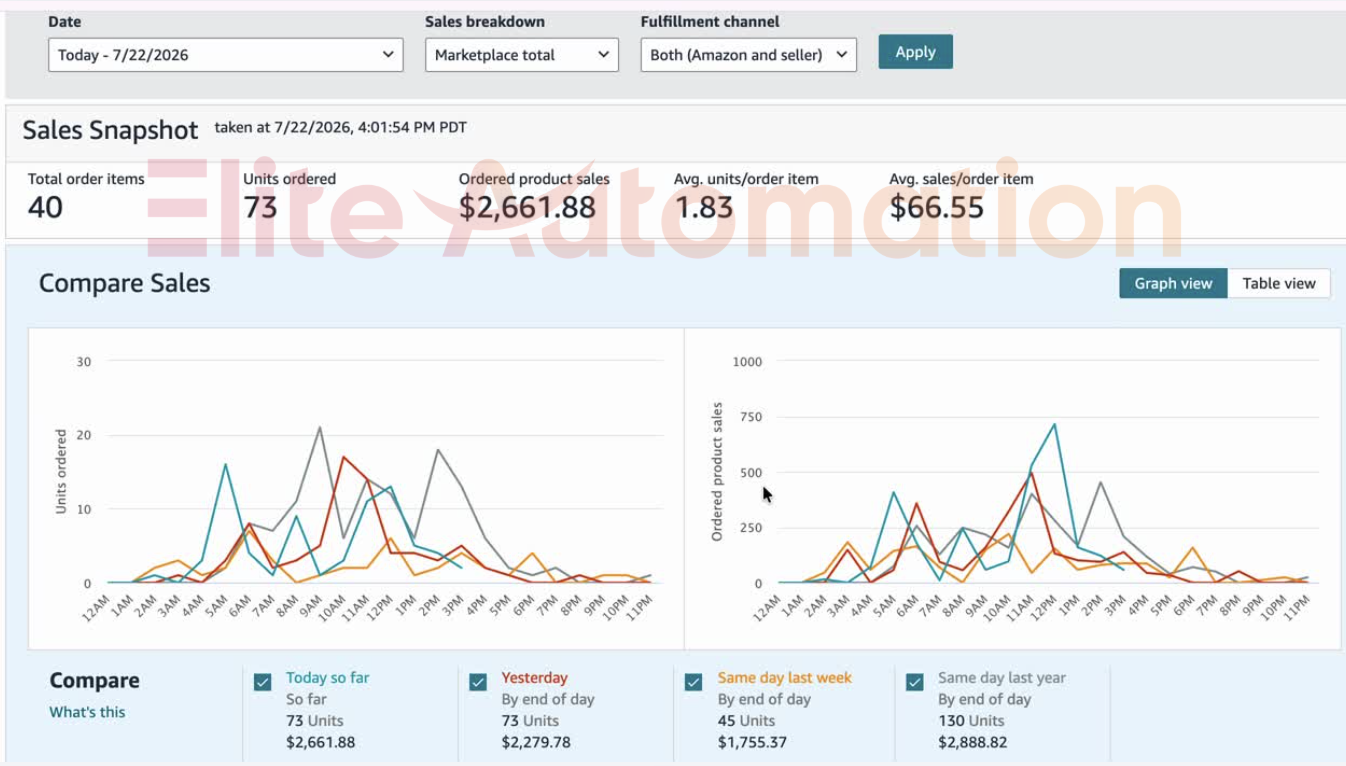Switch to Table view tab
Viewport: 1346px width, 766px height.
pos(1279,283)
